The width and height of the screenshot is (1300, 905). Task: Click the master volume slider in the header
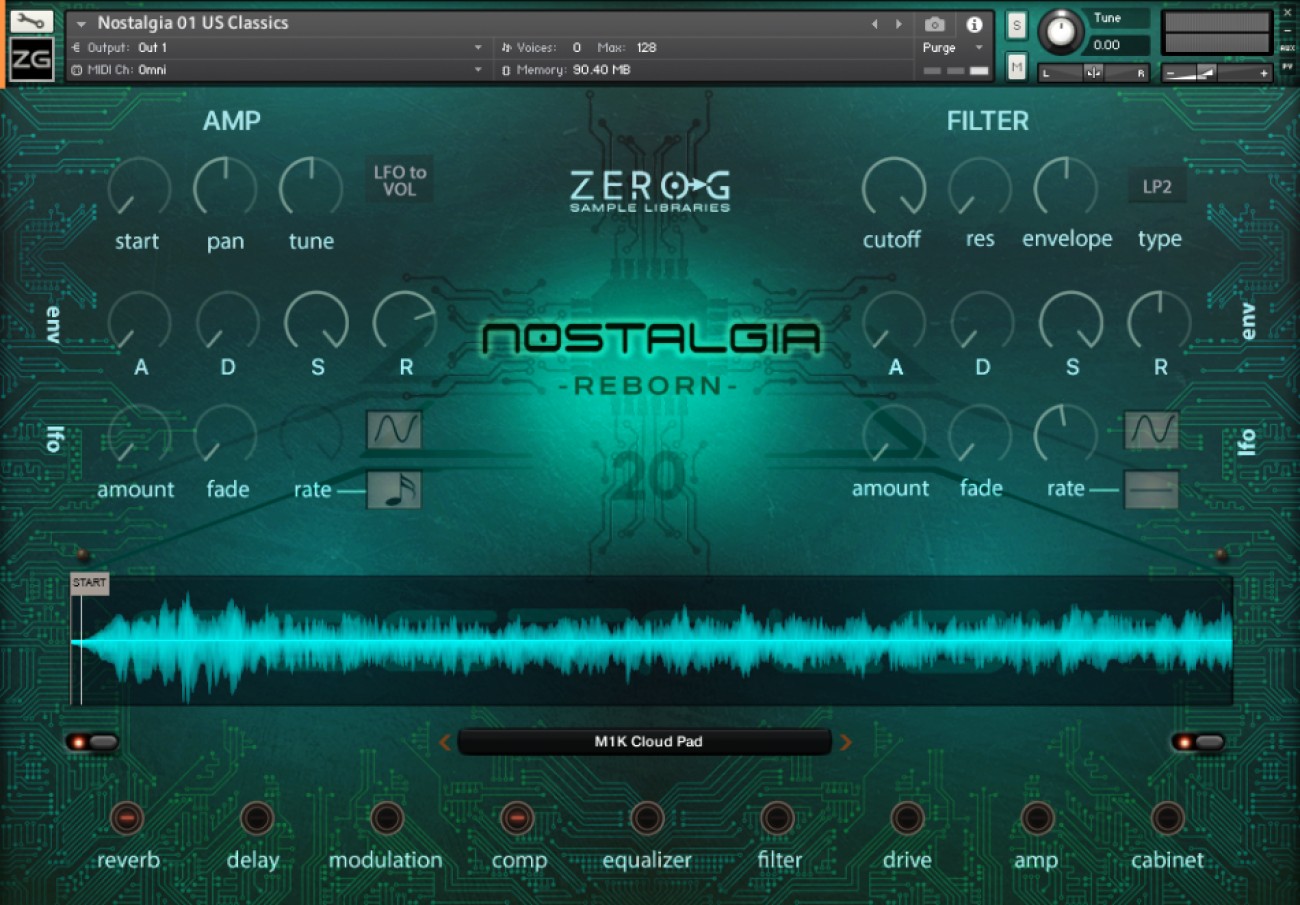[1205, 73]
